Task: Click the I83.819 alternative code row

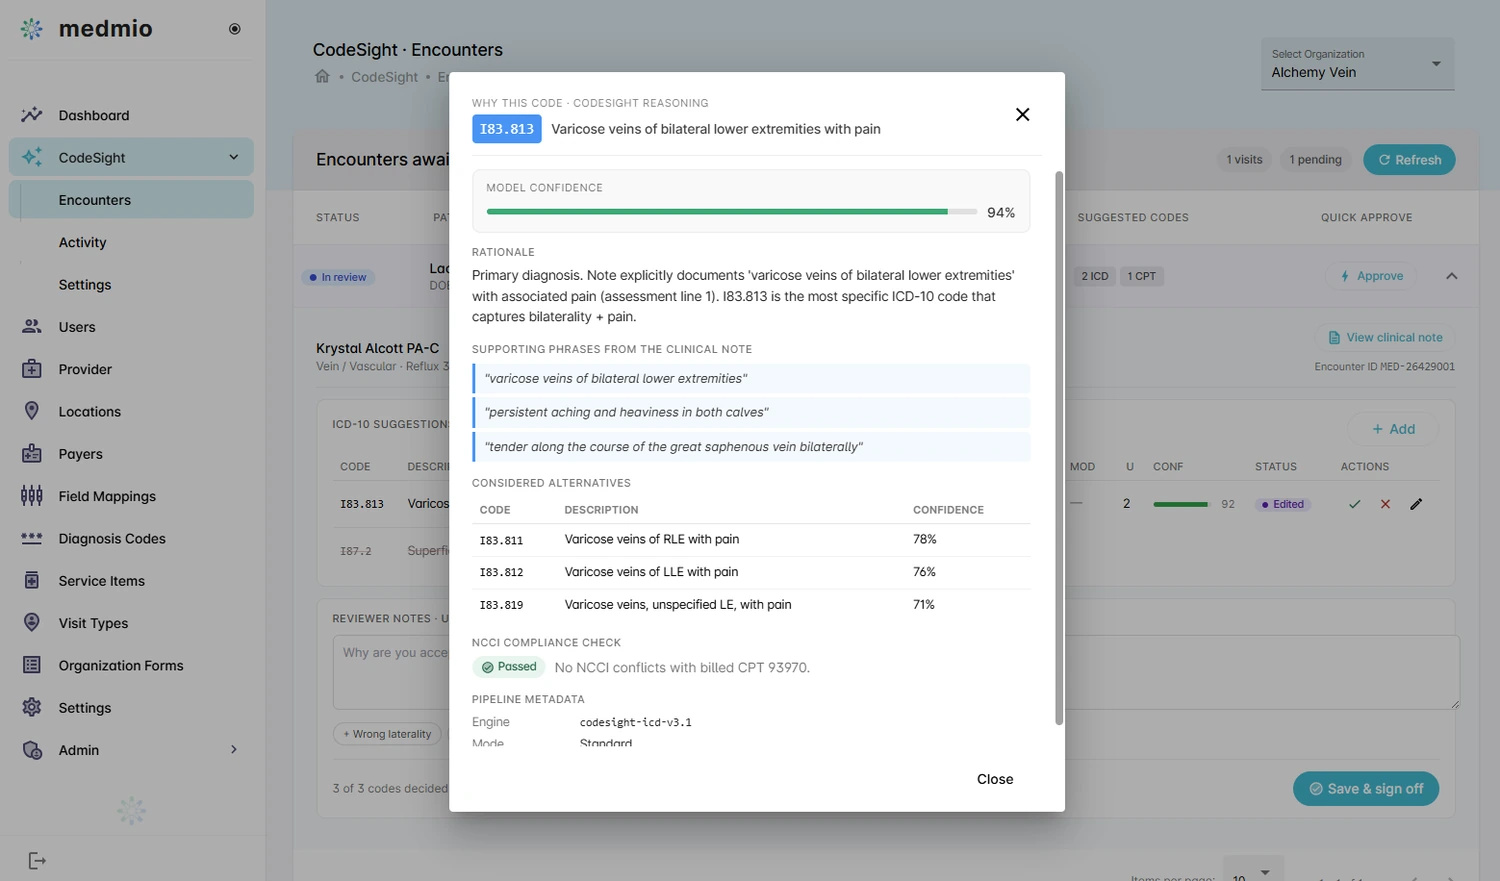Action: pos(751,605)
